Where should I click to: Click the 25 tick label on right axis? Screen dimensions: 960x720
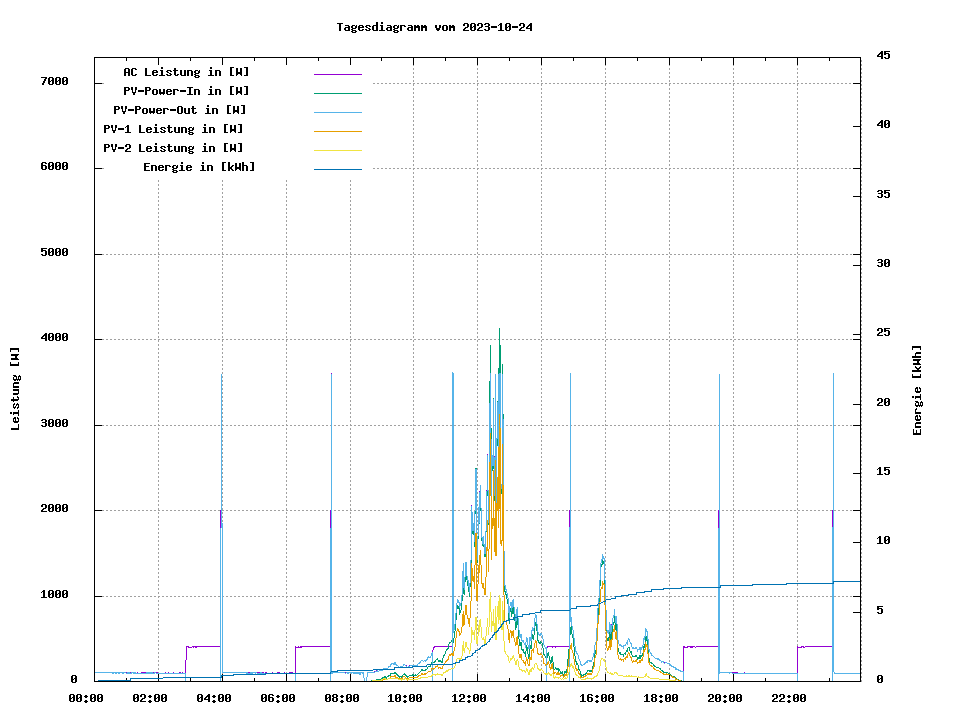tap(883, 333)
